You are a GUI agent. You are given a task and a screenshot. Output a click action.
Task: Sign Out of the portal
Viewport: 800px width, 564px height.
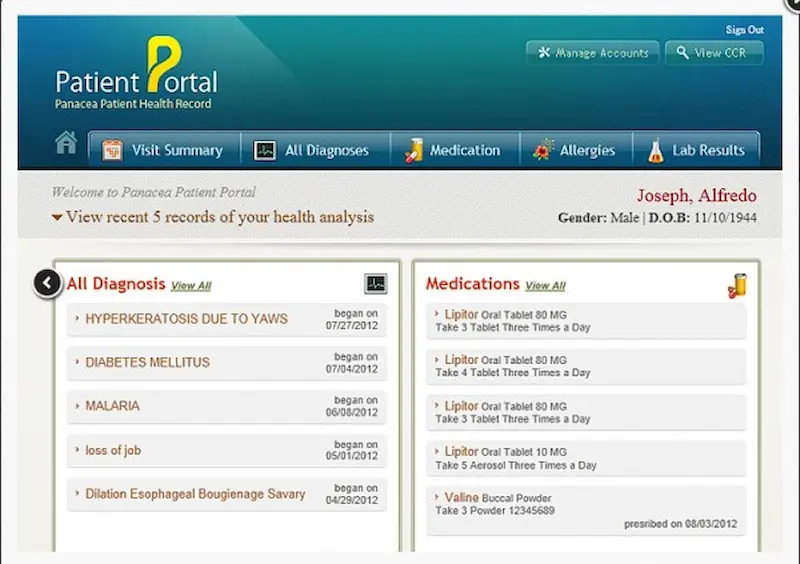[x=744, y=30]
